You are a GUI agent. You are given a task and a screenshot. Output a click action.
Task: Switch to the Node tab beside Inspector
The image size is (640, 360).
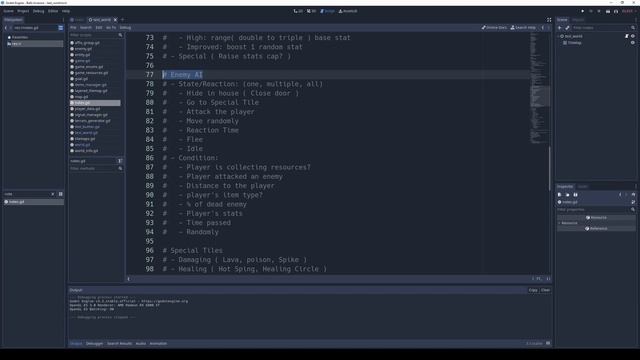(x=582, y=187)
